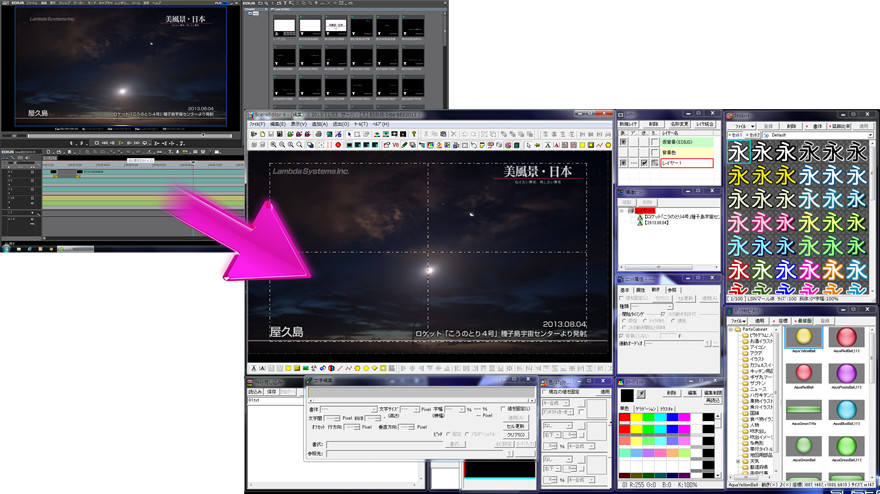Expand the 天気 folder node
The image size is (880, 494).
click(x=738, y=461)
